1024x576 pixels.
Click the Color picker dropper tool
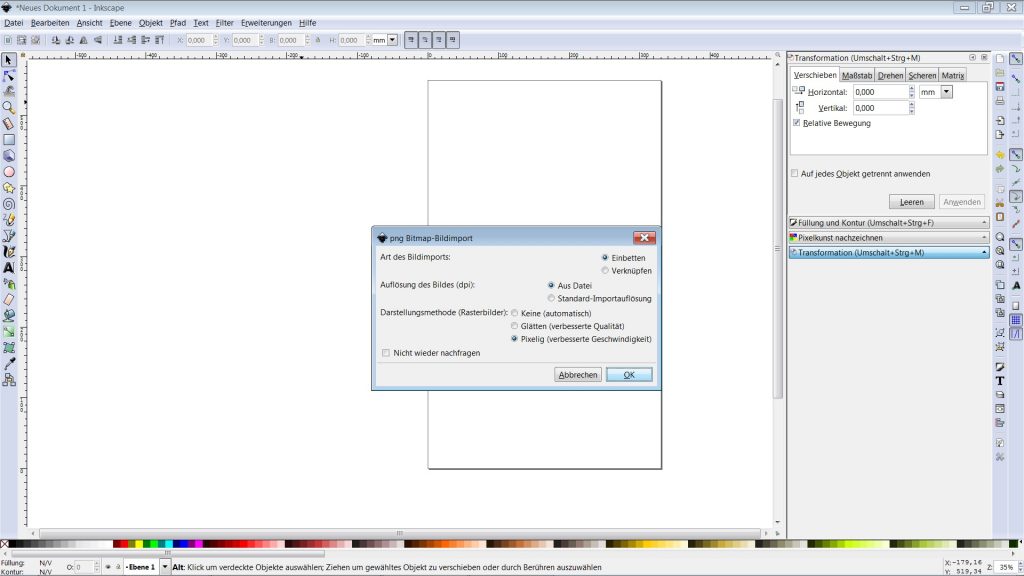pyautogui.click(x=9, y=363)
